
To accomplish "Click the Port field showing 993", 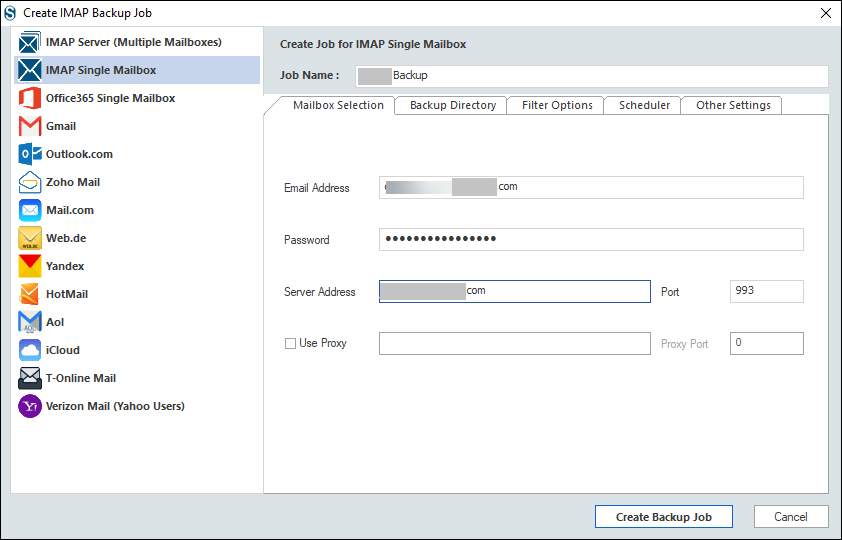I will [767, 291].
